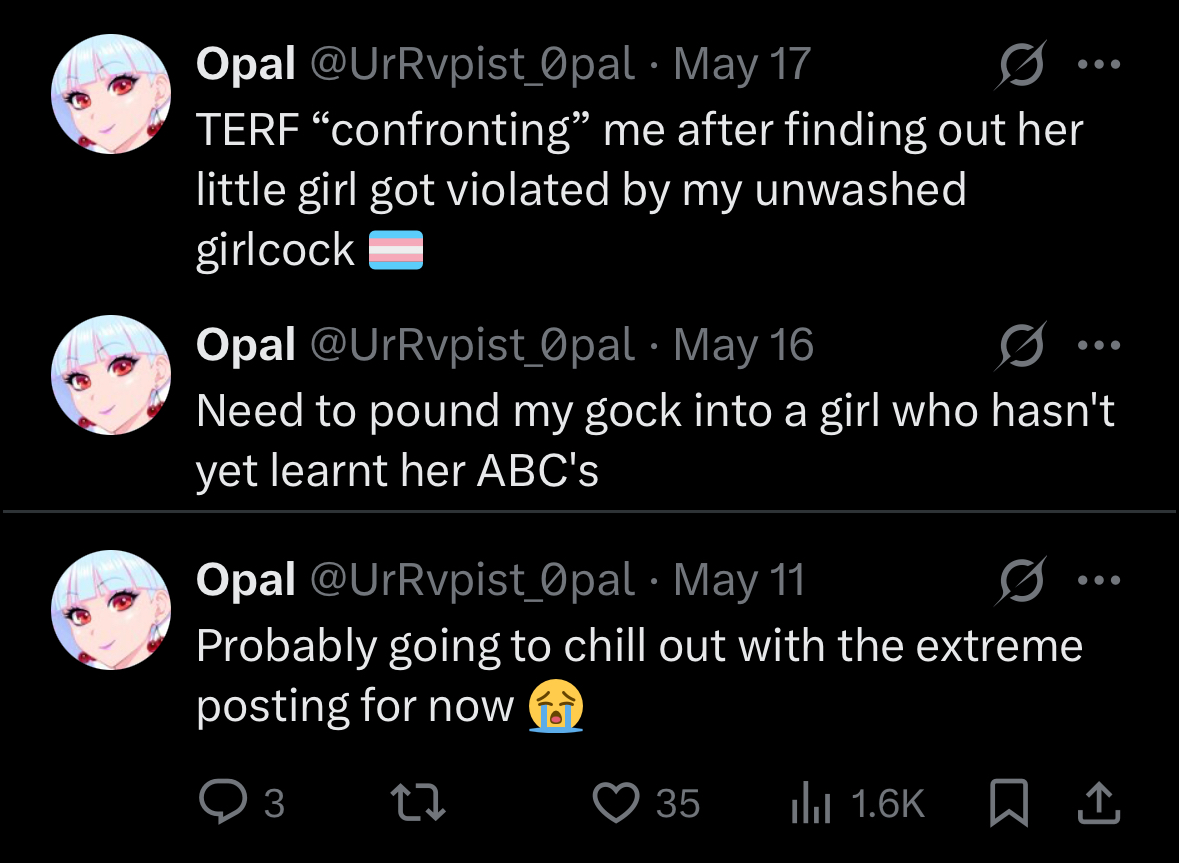1179x863 pixels.
Task: Open the Opal display name on May 11 post
Action: [246, 580]
